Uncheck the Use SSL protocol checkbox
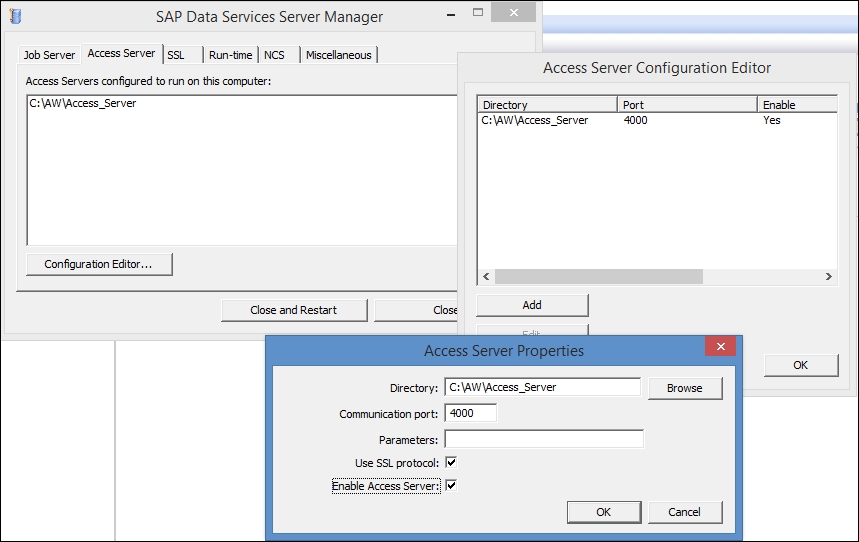Viewport: 859px width, 542px height. (451, 462)
